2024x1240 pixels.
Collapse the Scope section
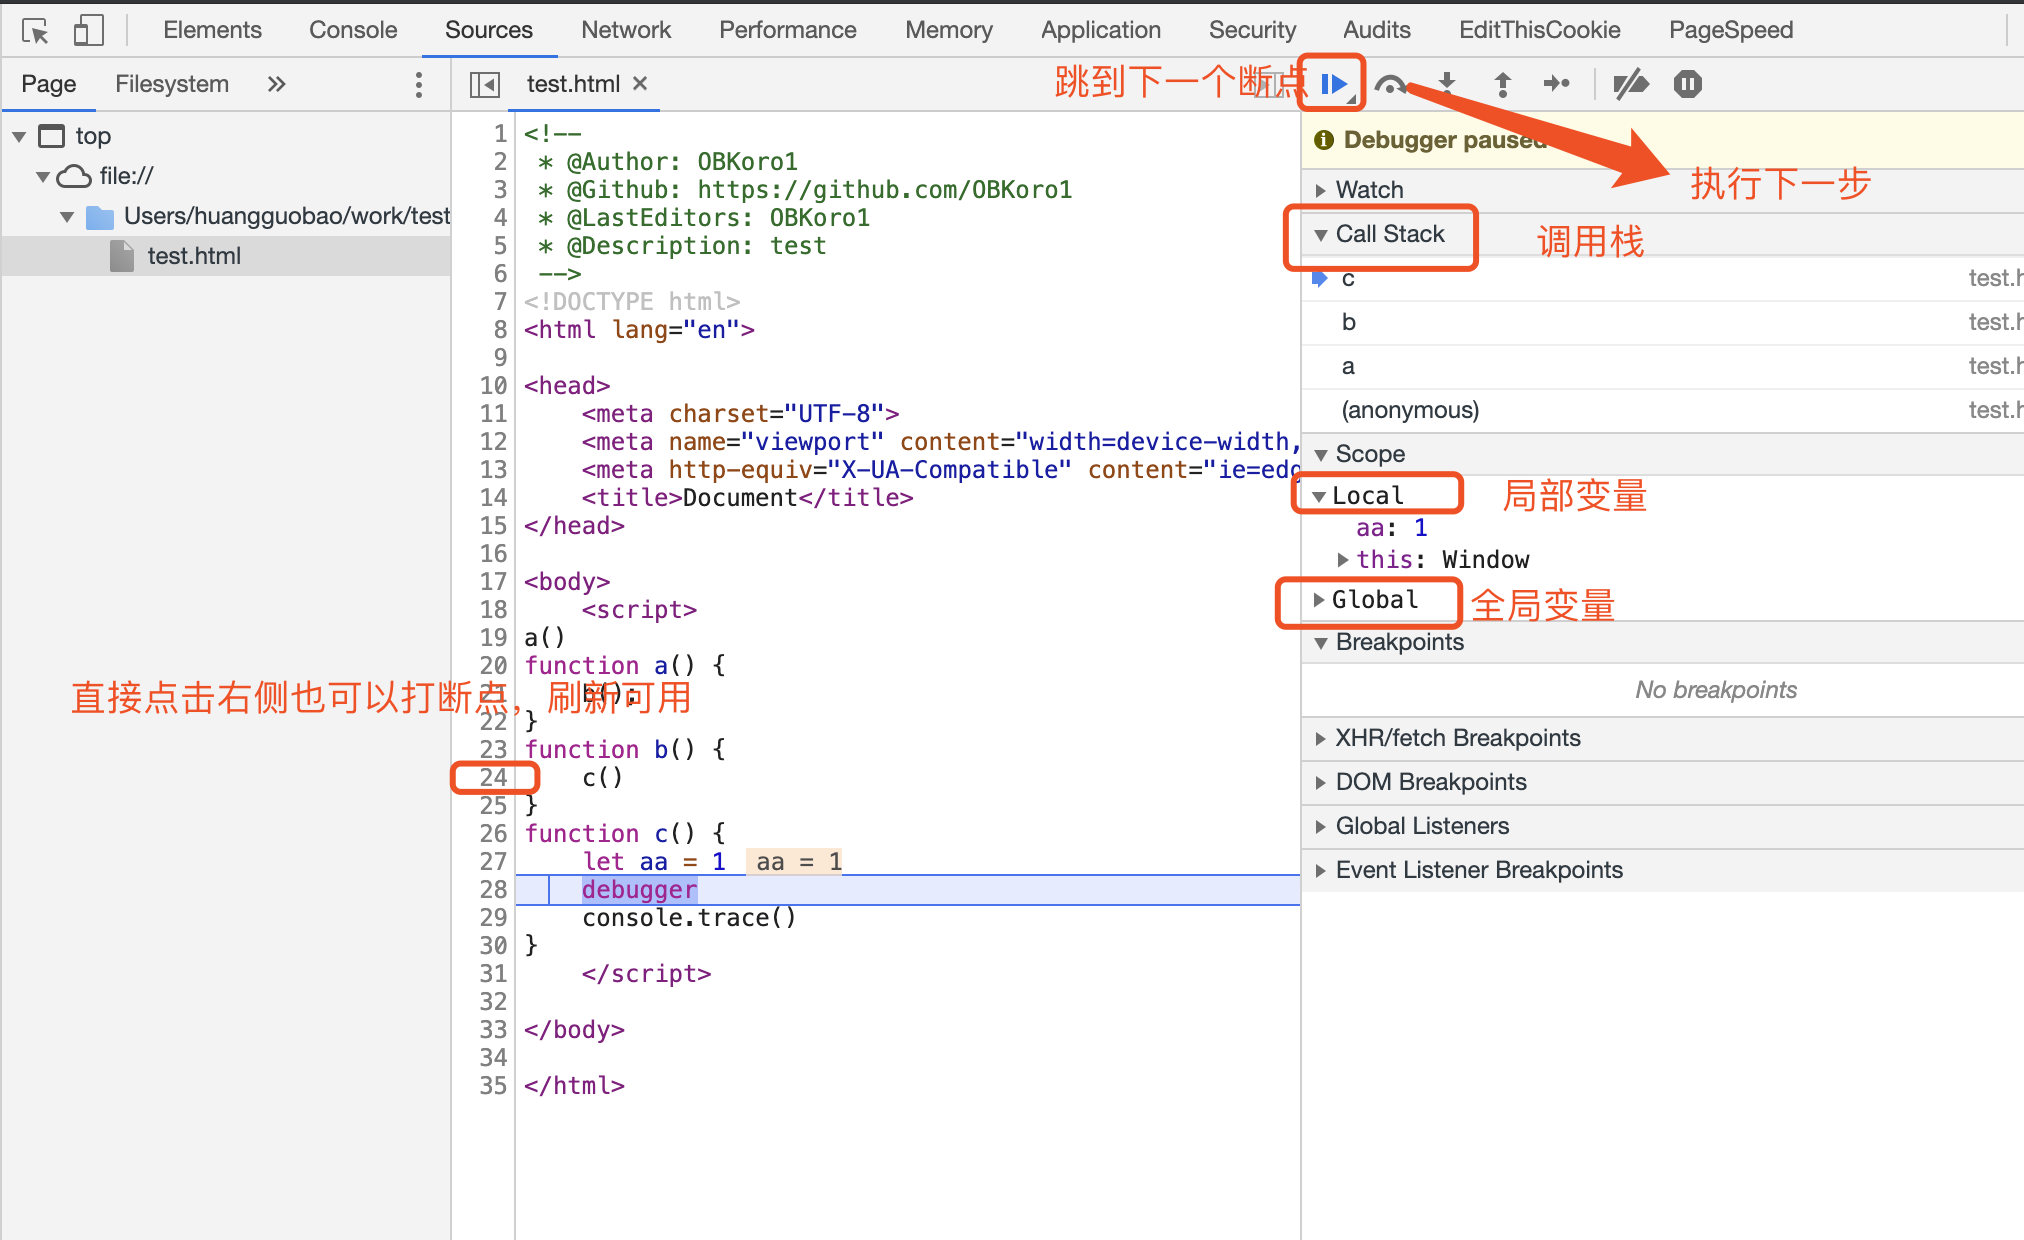tap(1321, 454)
